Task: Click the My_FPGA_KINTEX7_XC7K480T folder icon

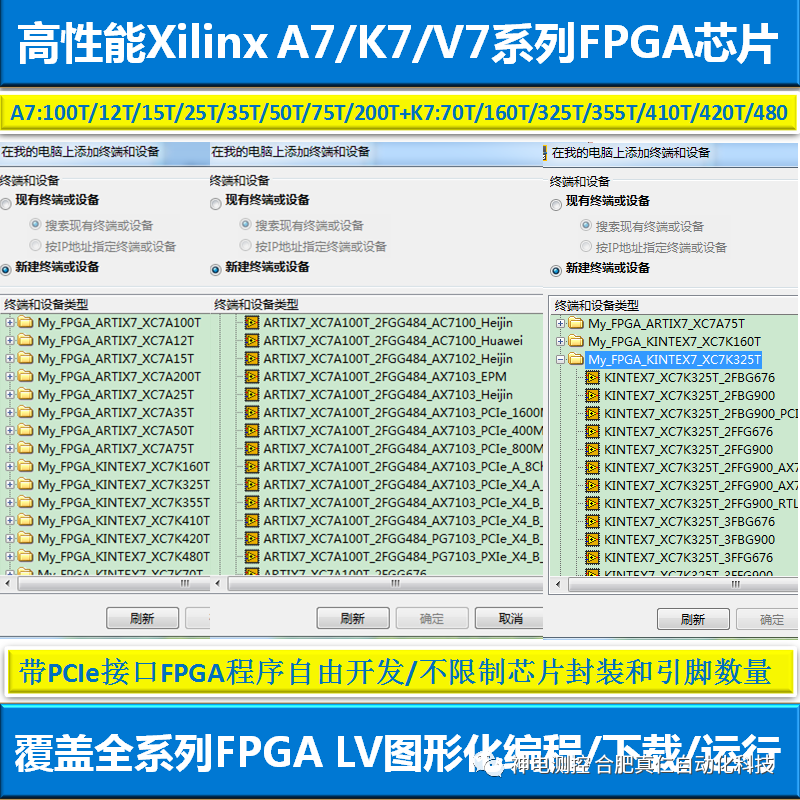Action: click(x=25, y=556)
